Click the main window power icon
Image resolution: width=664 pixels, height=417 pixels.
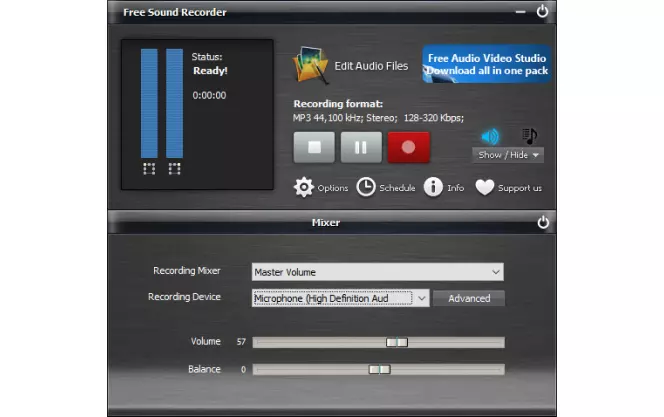point(542,11)
